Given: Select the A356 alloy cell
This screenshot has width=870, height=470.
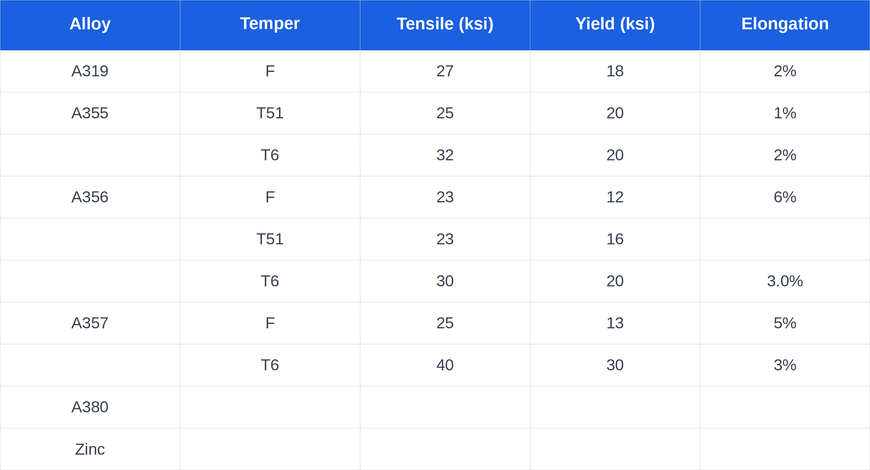Looking at the screenshot, I should point(90,197).
